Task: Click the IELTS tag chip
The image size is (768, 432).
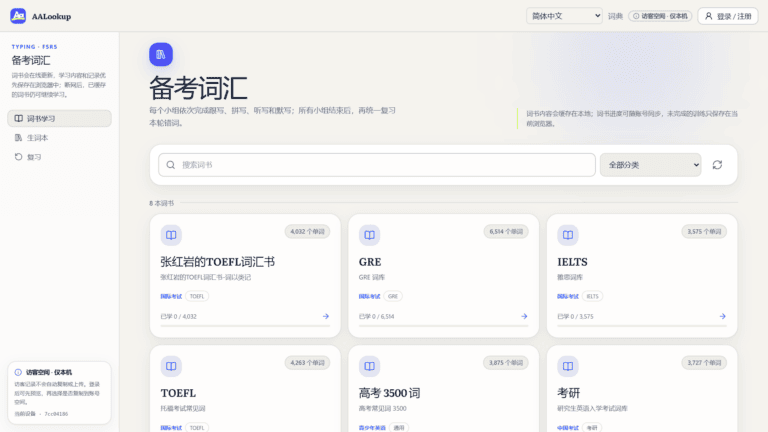Action: coord(593,296)
